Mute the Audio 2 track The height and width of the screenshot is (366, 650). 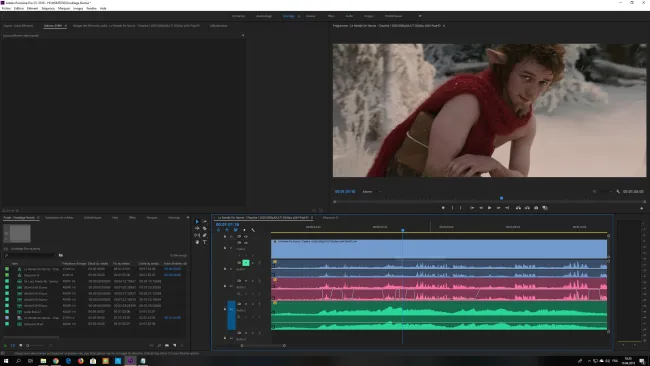pyautogui.click(x=246, y=281)
